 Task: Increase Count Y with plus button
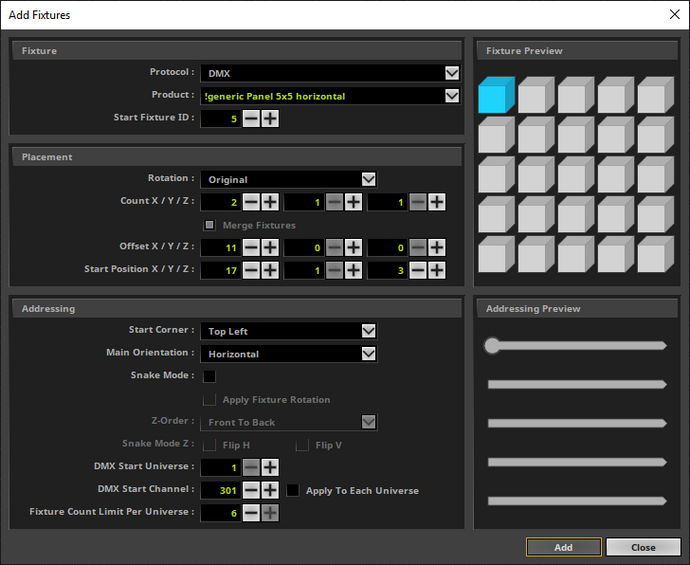point(353,202)
